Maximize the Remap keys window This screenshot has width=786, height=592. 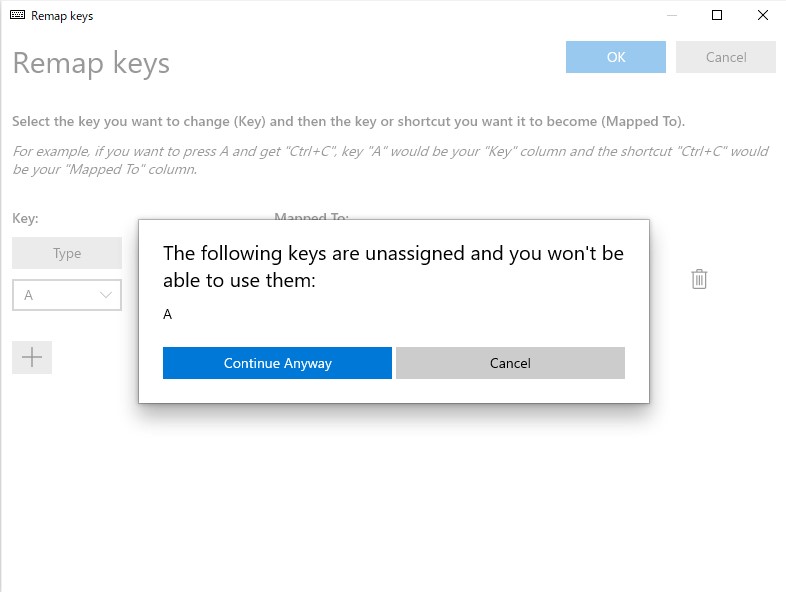tap(717, 16)
